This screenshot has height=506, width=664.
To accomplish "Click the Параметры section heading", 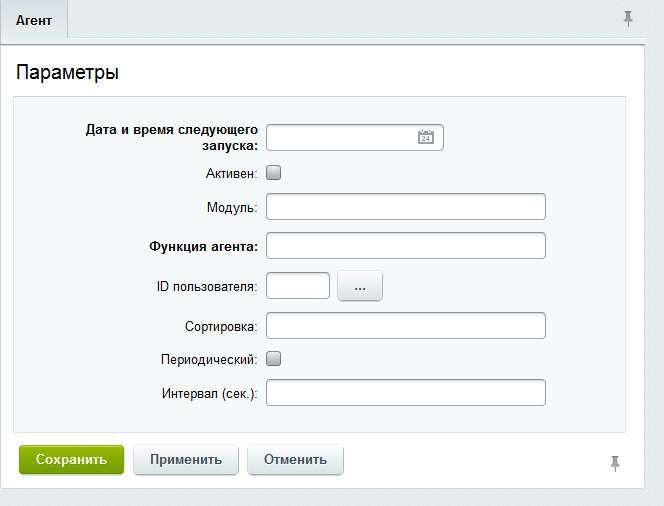I will [67, 72].
